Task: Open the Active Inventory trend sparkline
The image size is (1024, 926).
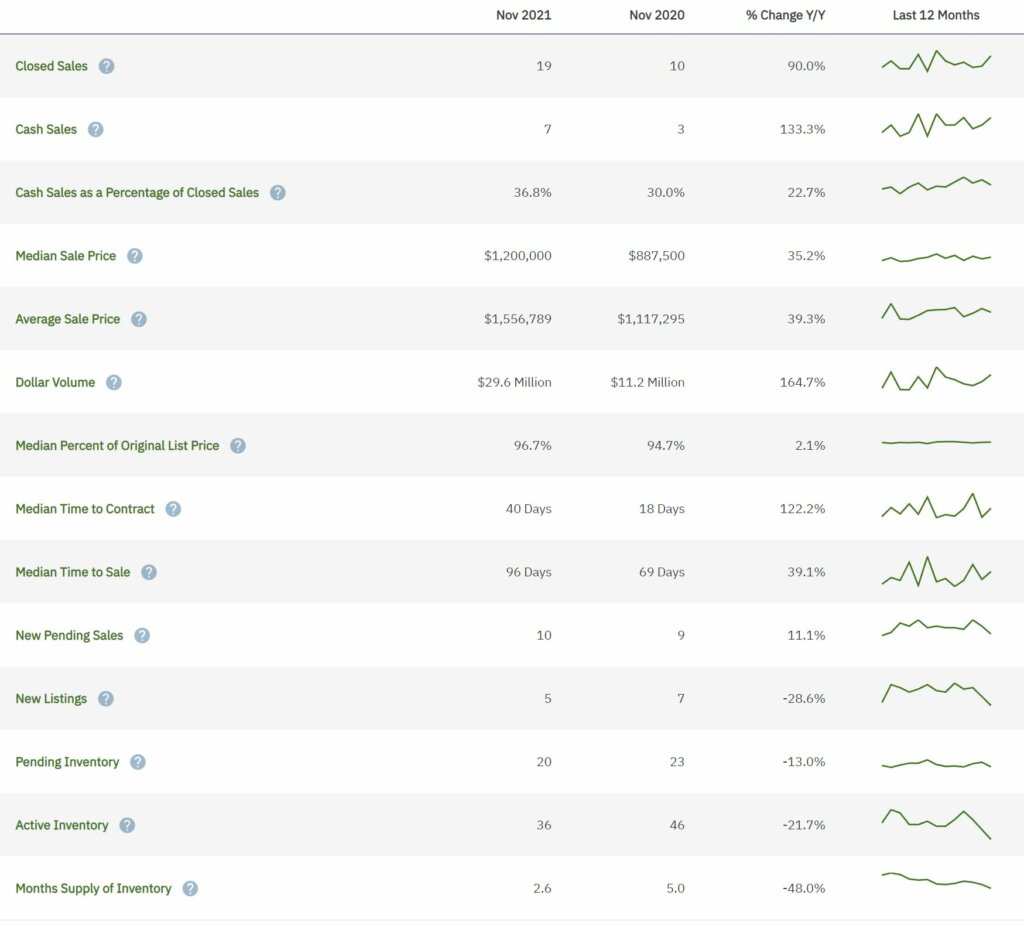Action: pyautogui.click(x=936, y=824)
